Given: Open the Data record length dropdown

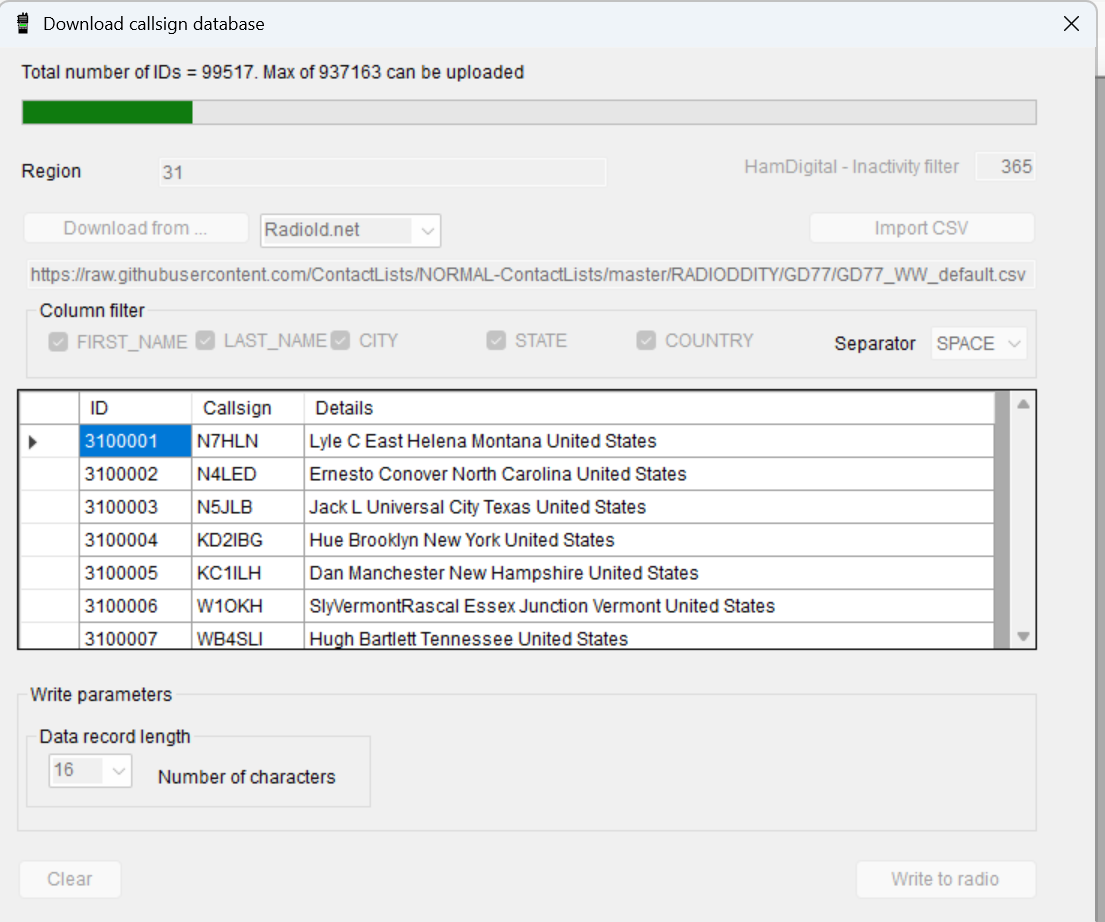Looking at the screenshot, I should (x=119, y=771).
